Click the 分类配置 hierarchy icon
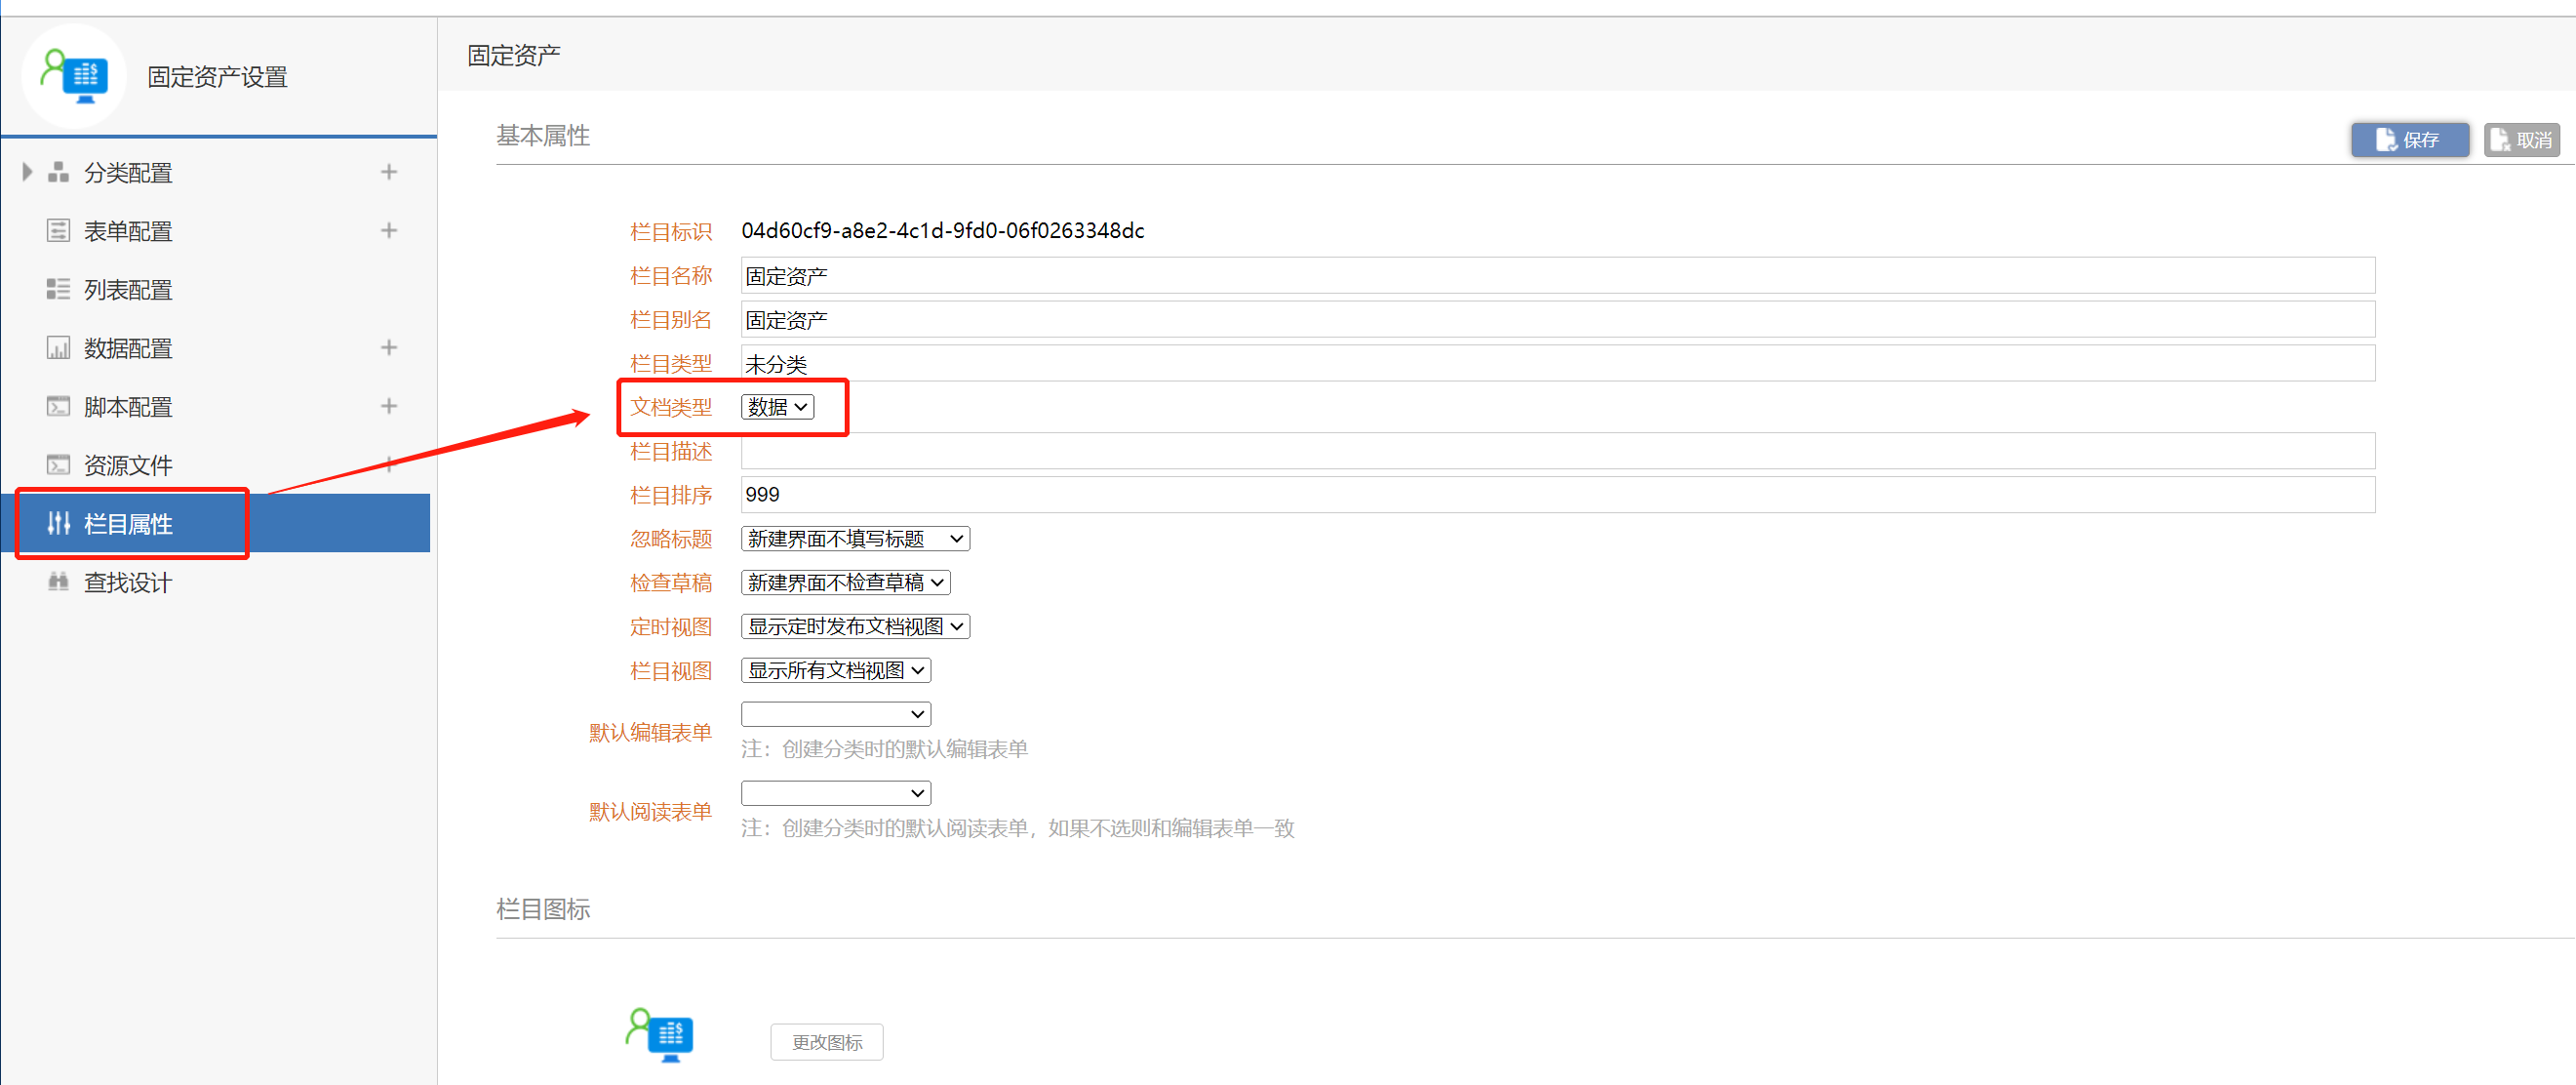Screen dimensions: 2576x1085 click(x=58, y=172)
